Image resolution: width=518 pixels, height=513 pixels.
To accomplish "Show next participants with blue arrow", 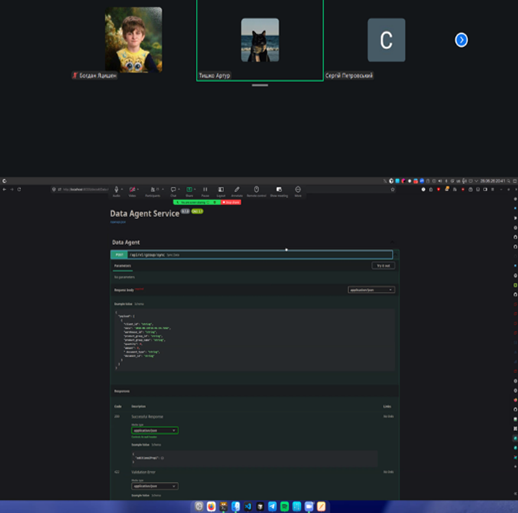I will click(461, 40).
